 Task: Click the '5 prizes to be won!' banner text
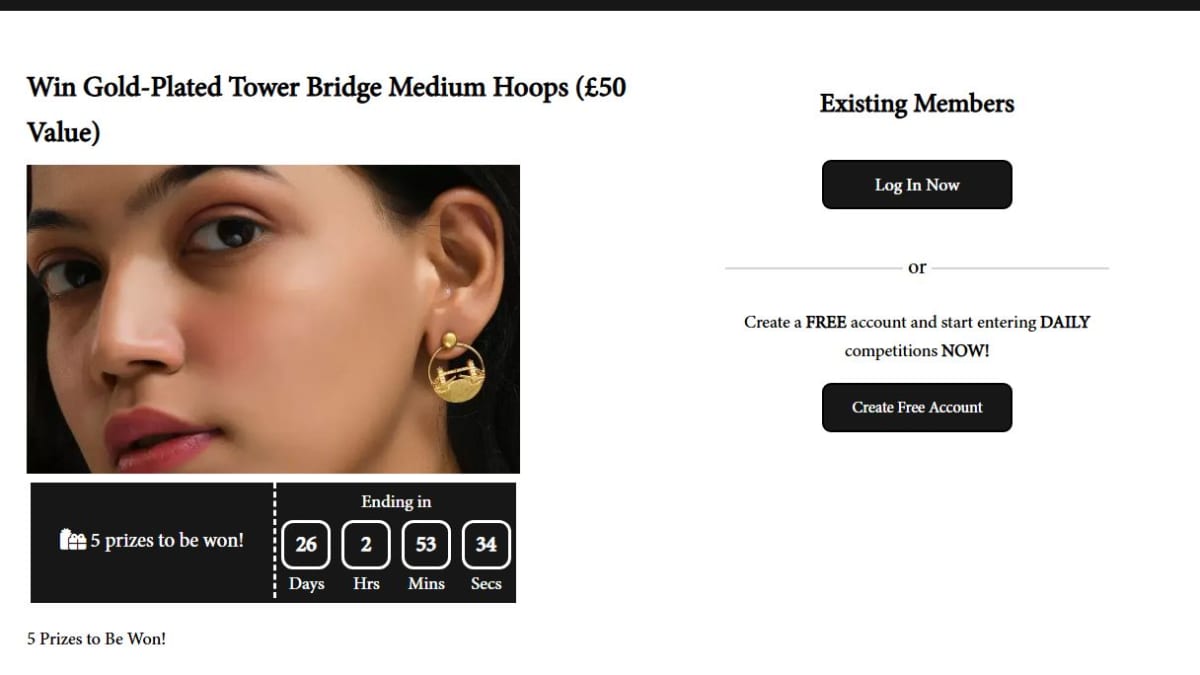coord(167,540)
